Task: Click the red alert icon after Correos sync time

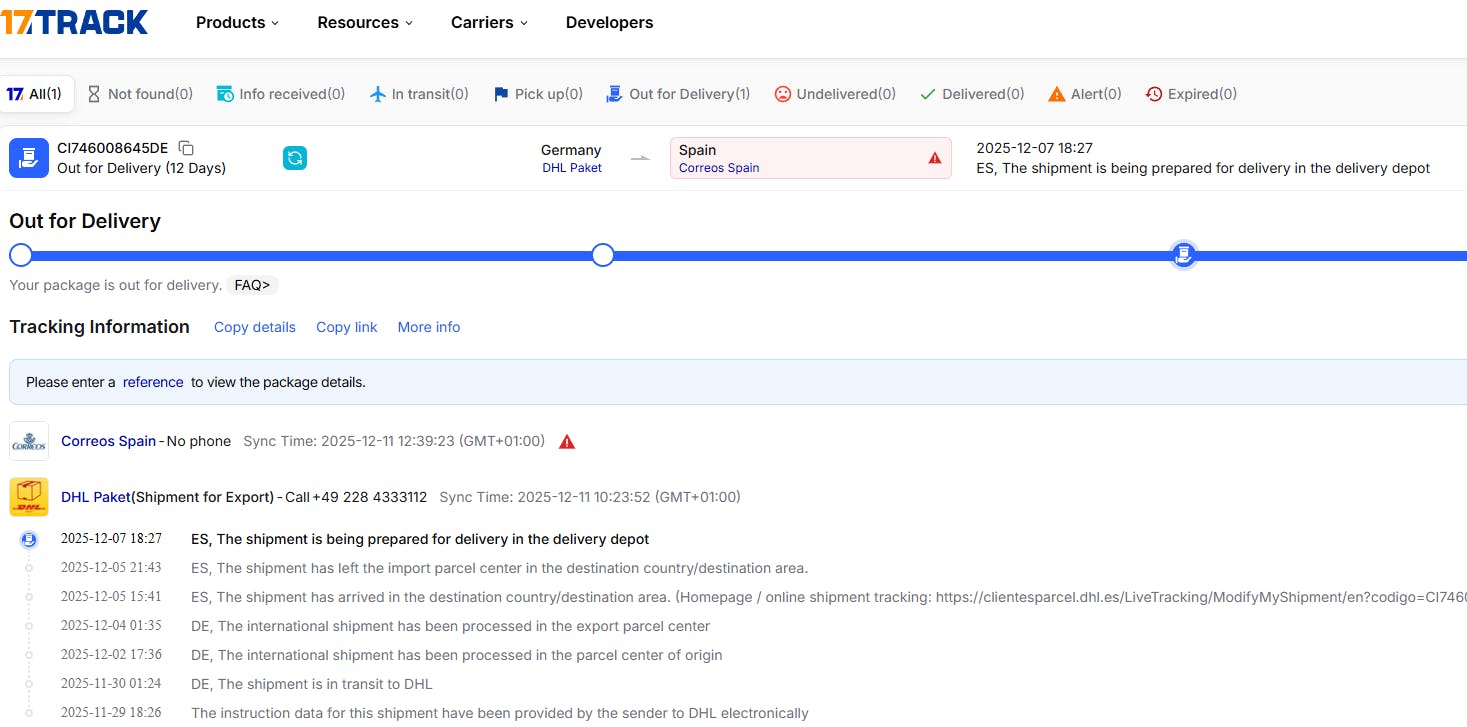Action: 567,442
